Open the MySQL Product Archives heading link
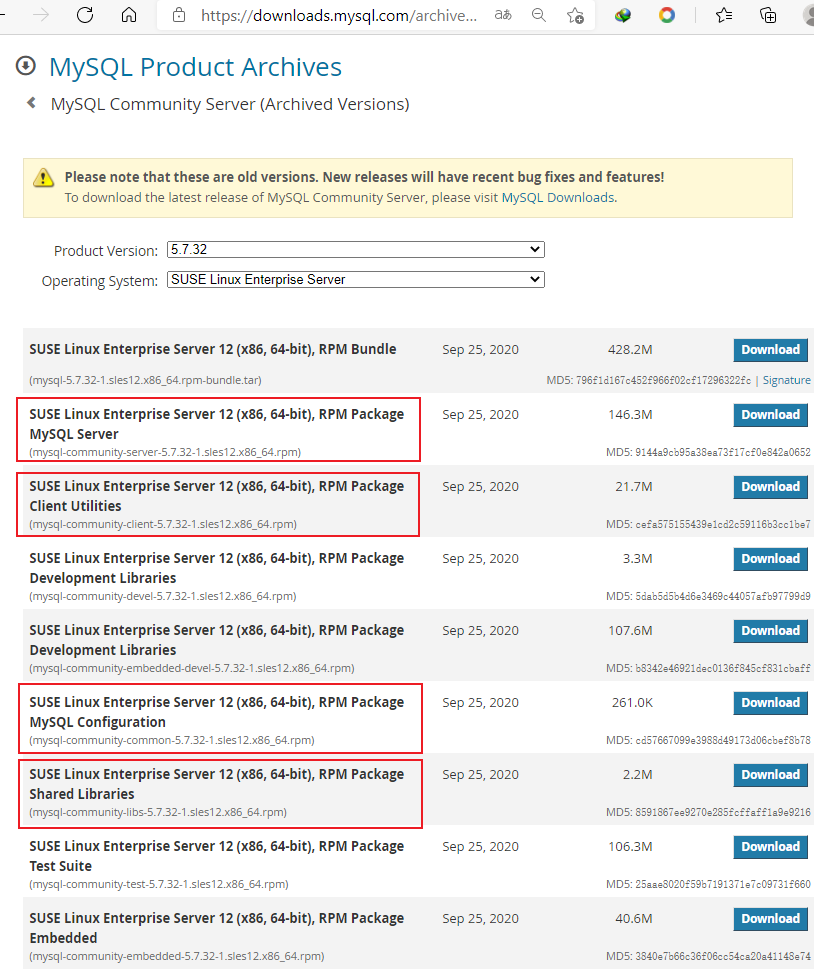814x974 pixels. point(195,67)
